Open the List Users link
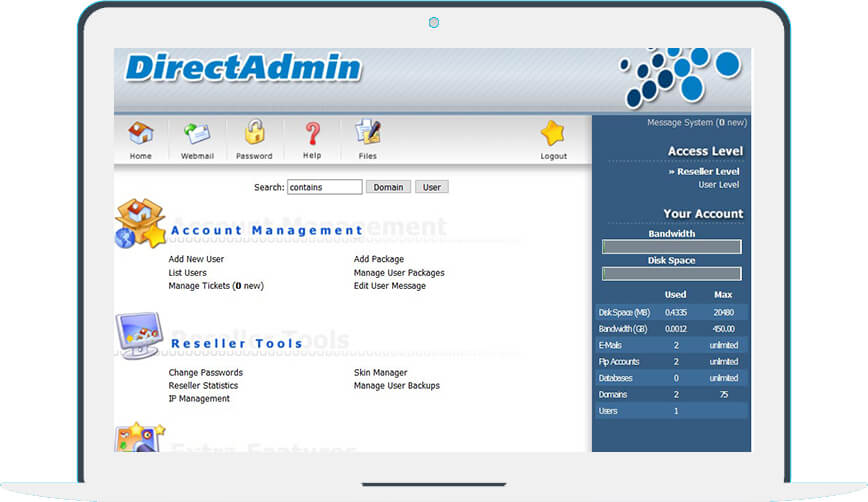This screenshot has height=502, width=868. pyautogui.click(x=188, y=272)
